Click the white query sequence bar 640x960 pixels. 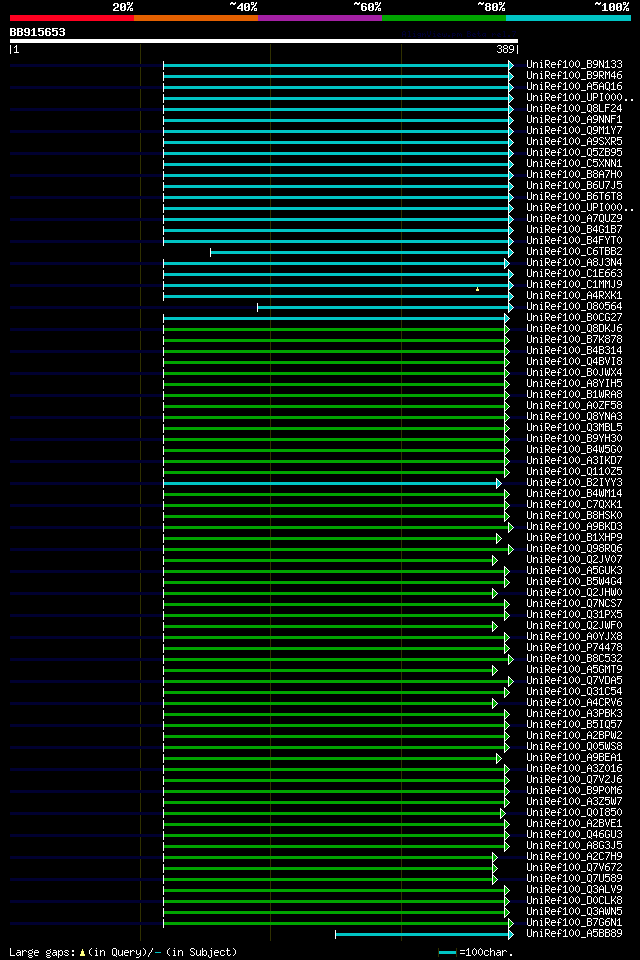click(264, 42)
